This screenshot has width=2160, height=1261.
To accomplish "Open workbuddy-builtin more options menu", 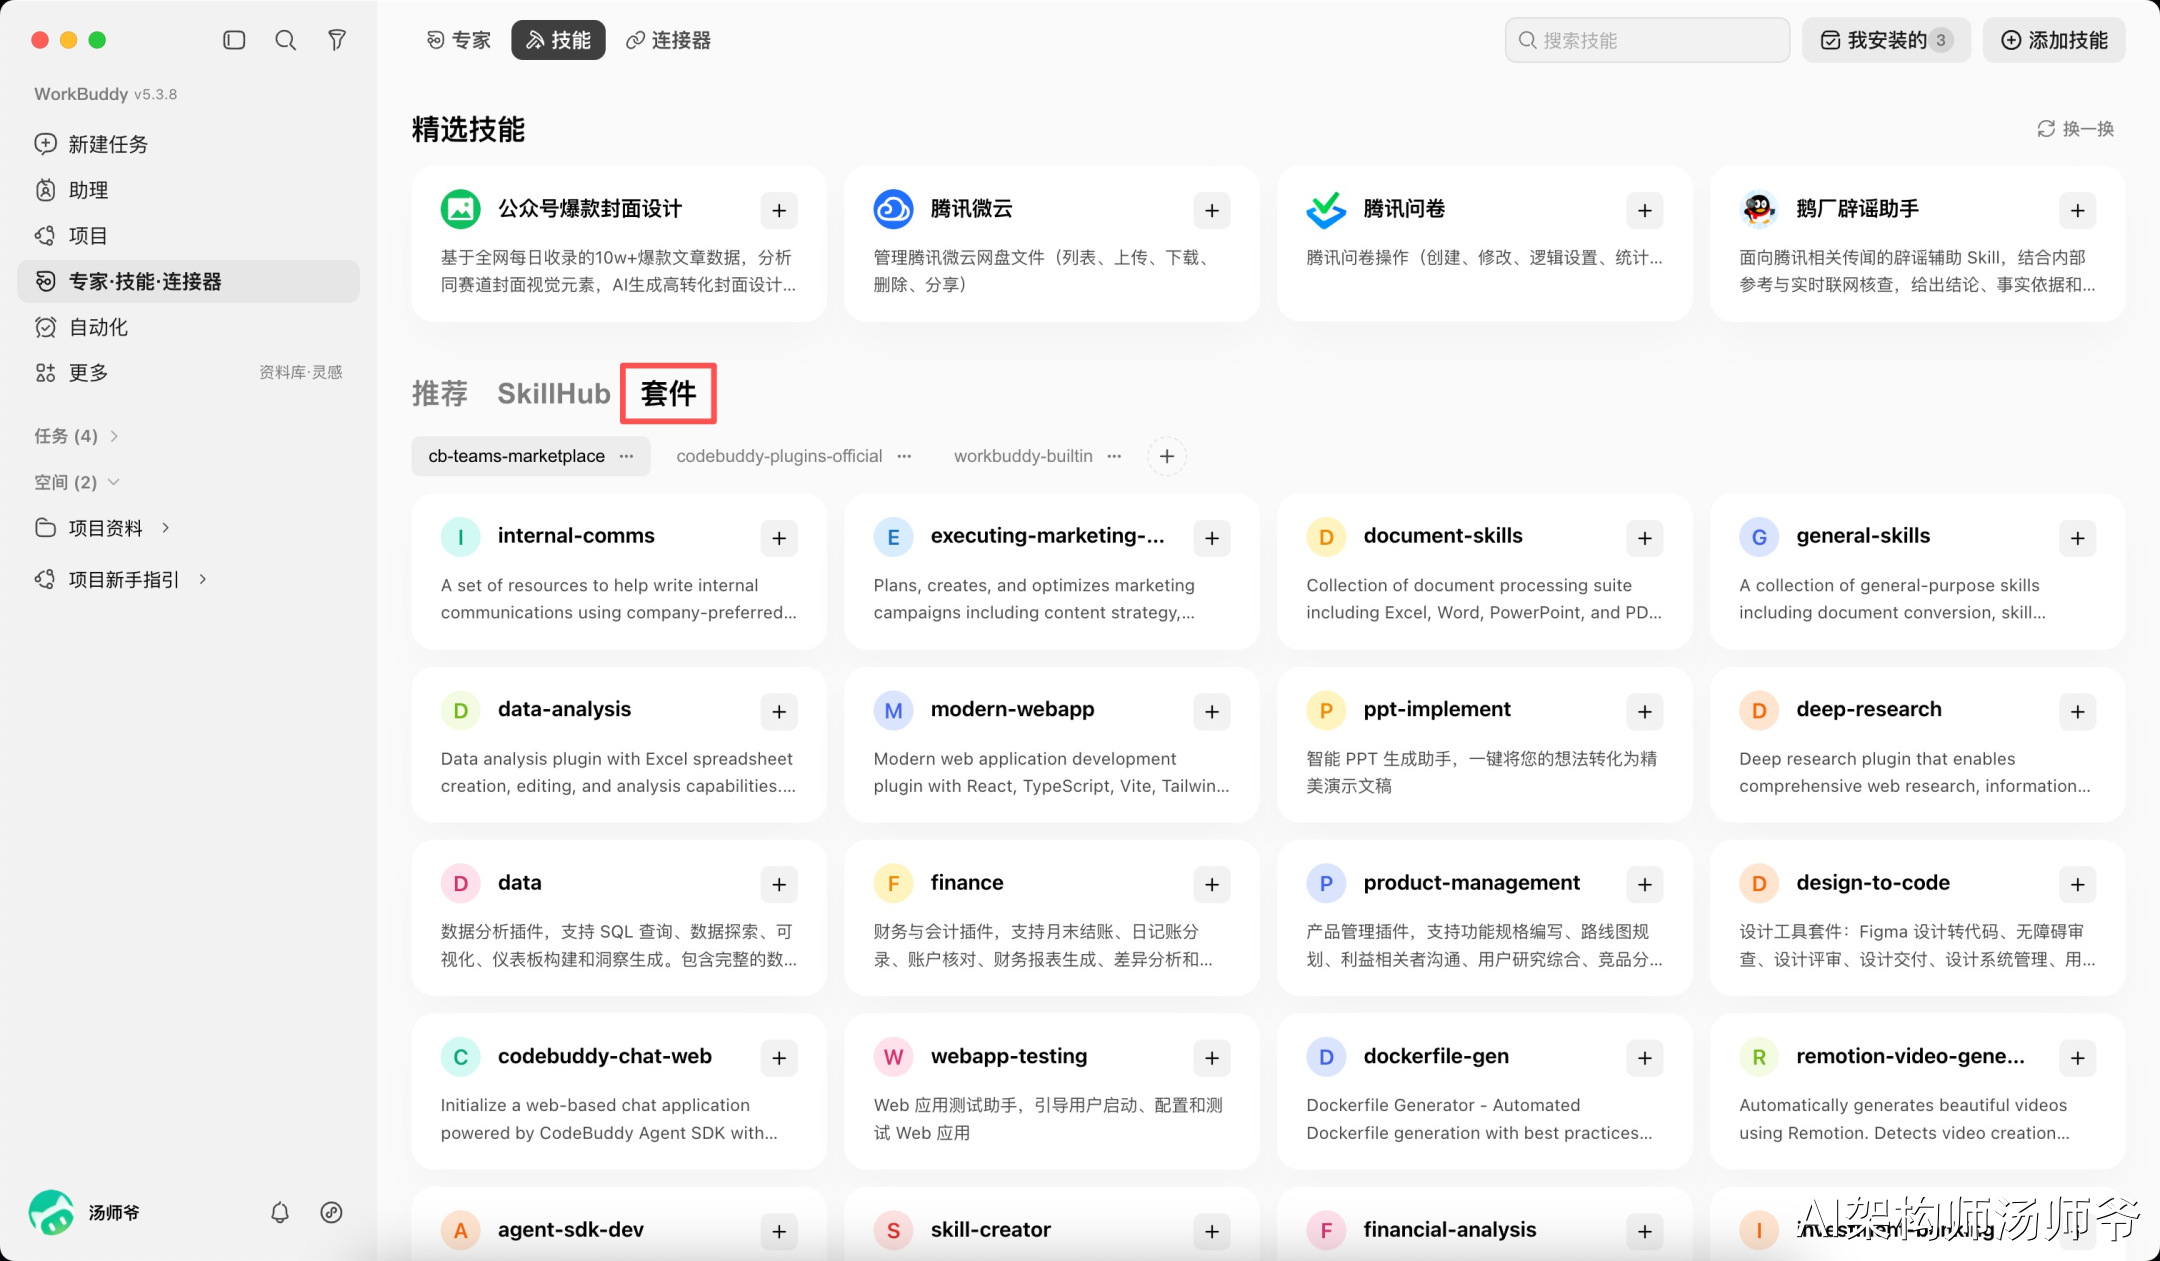I will pyautogui.click(x=1114, y=456).
